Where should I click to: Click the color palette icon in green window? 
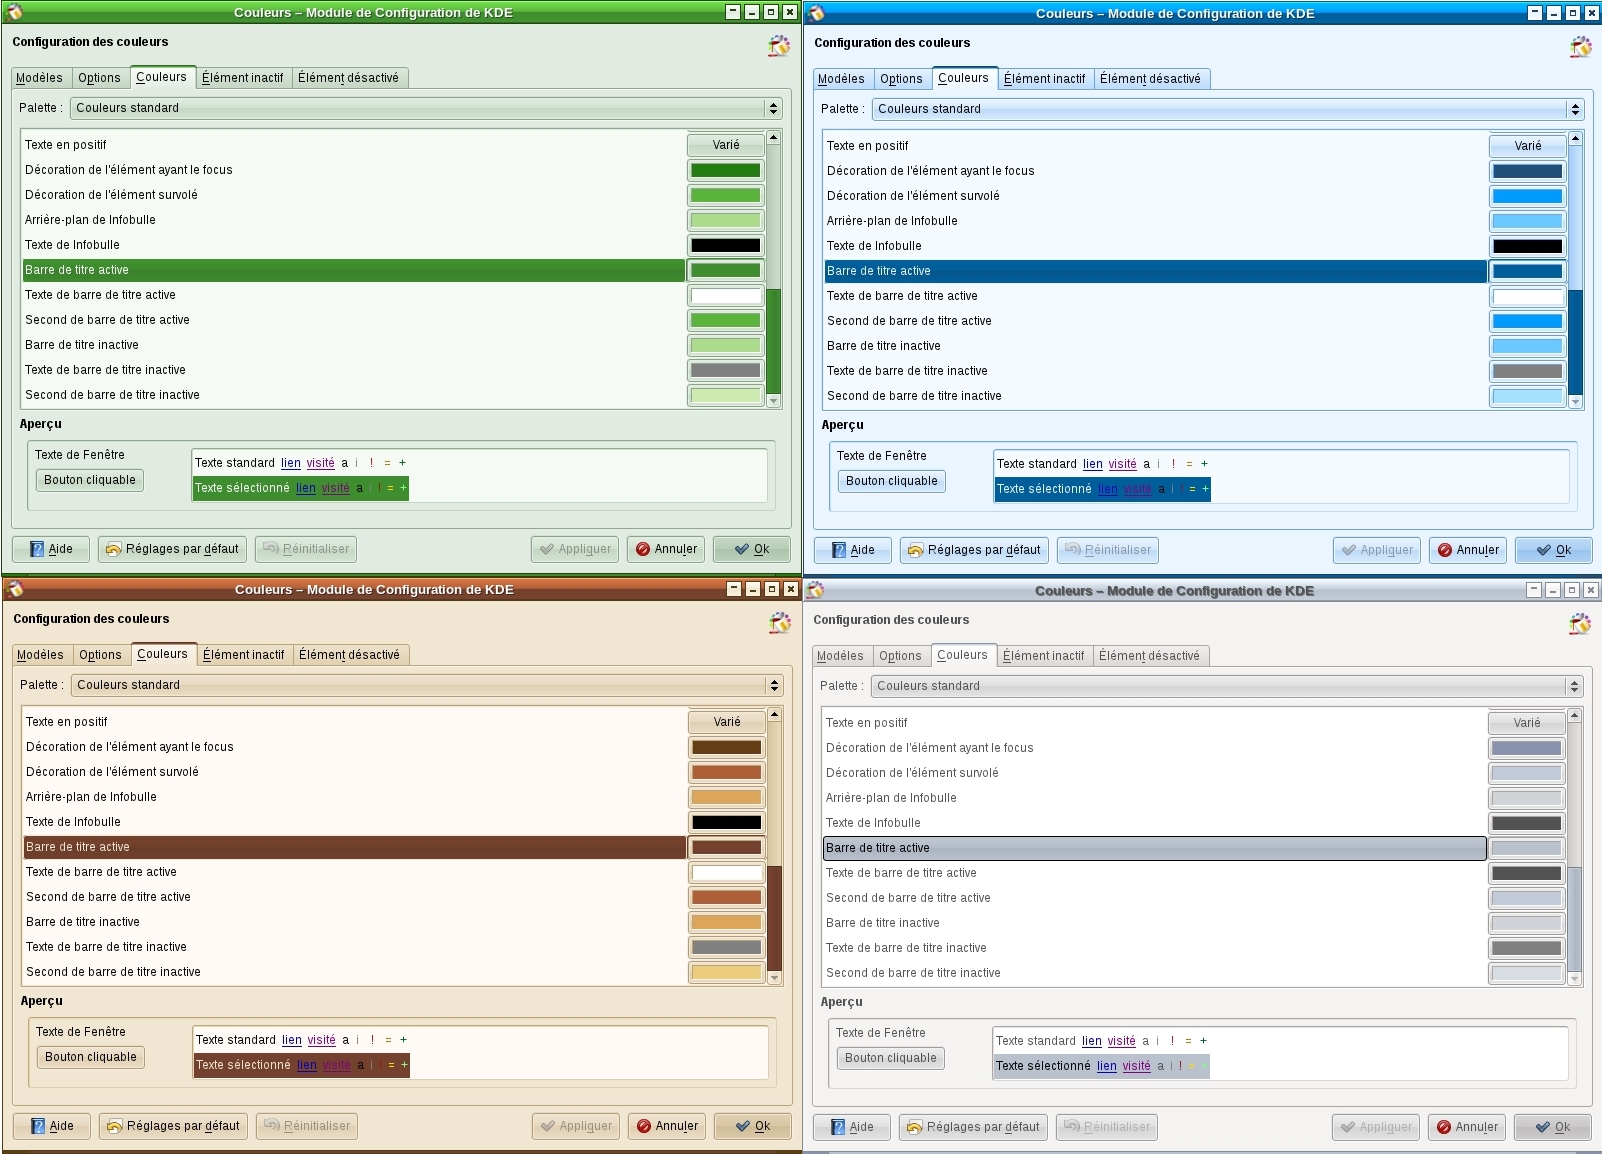coord(779,46)
